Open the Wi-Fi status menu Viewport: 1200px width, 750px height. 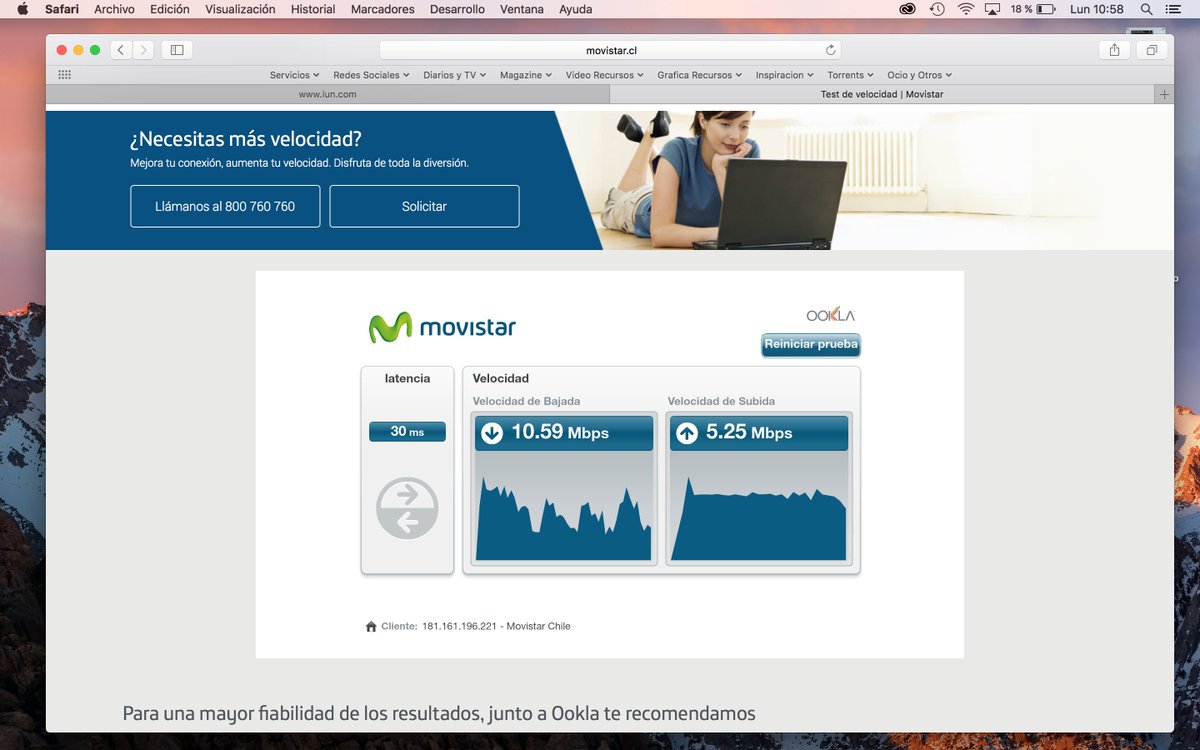[965, 9]
